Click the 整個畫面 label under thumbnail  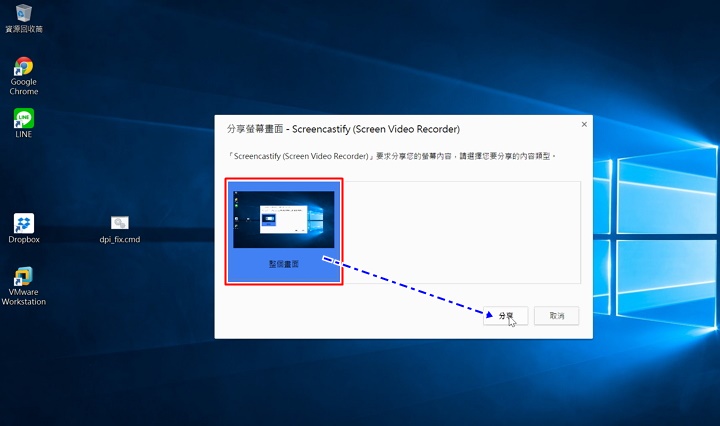tap(284, 264)
